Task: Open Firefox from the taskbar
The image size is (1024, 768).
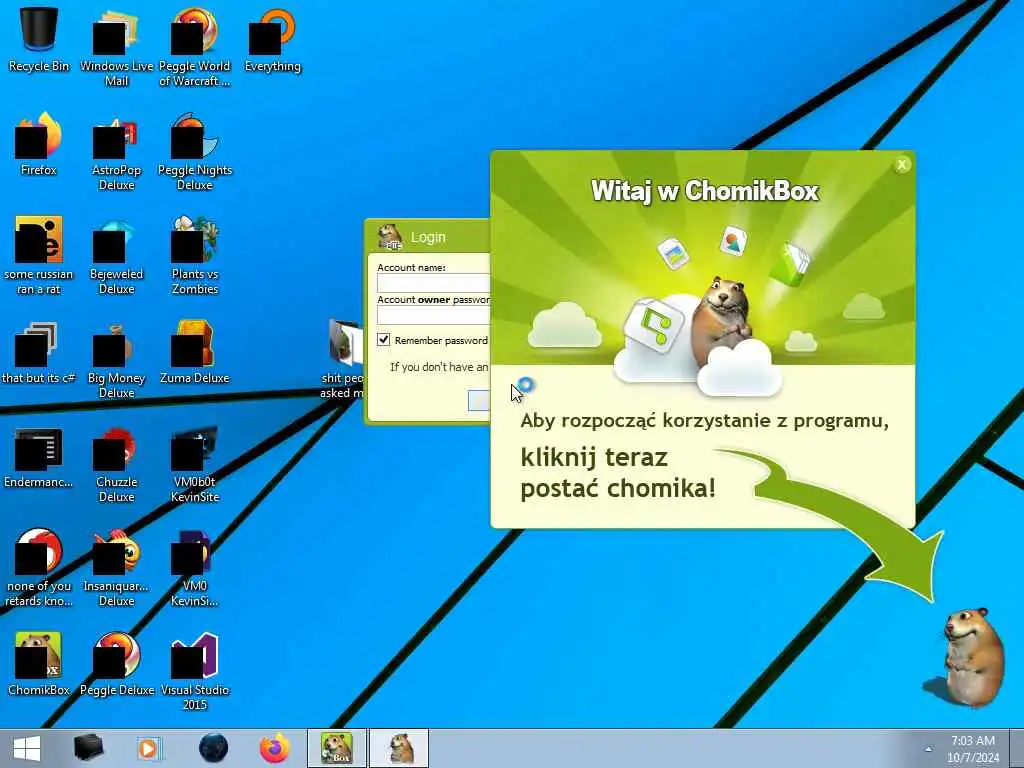Action: [x=275, y=748]
